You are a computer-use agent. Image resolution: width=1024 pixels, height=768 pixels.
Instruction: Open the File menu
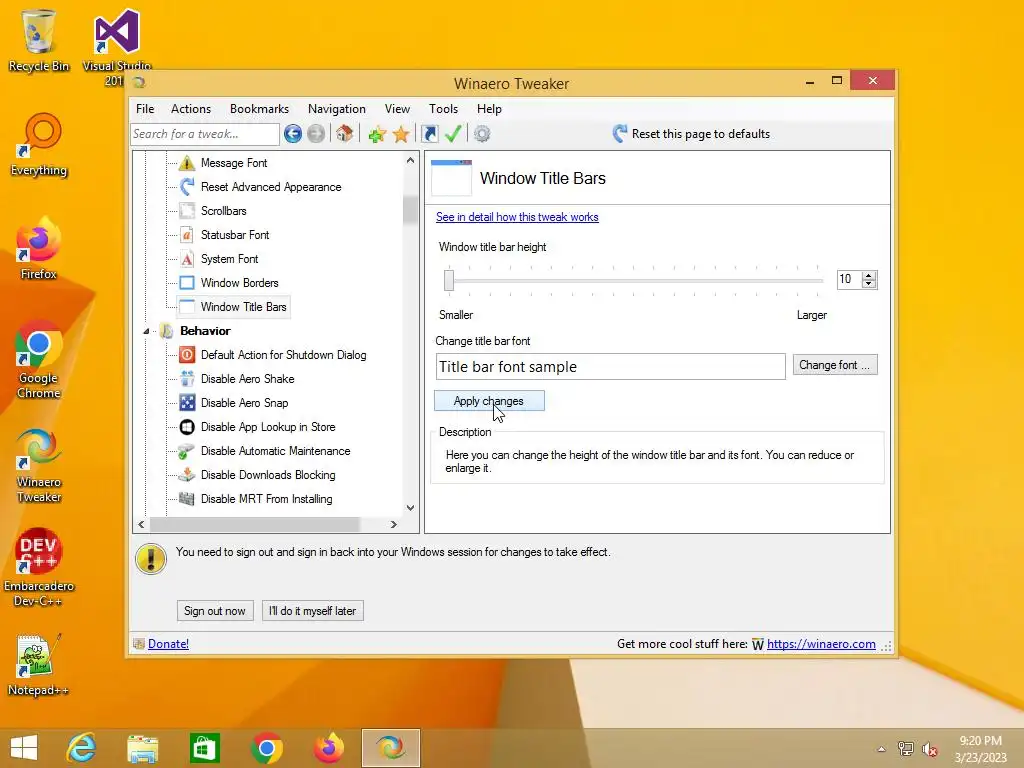coord(145,109)
